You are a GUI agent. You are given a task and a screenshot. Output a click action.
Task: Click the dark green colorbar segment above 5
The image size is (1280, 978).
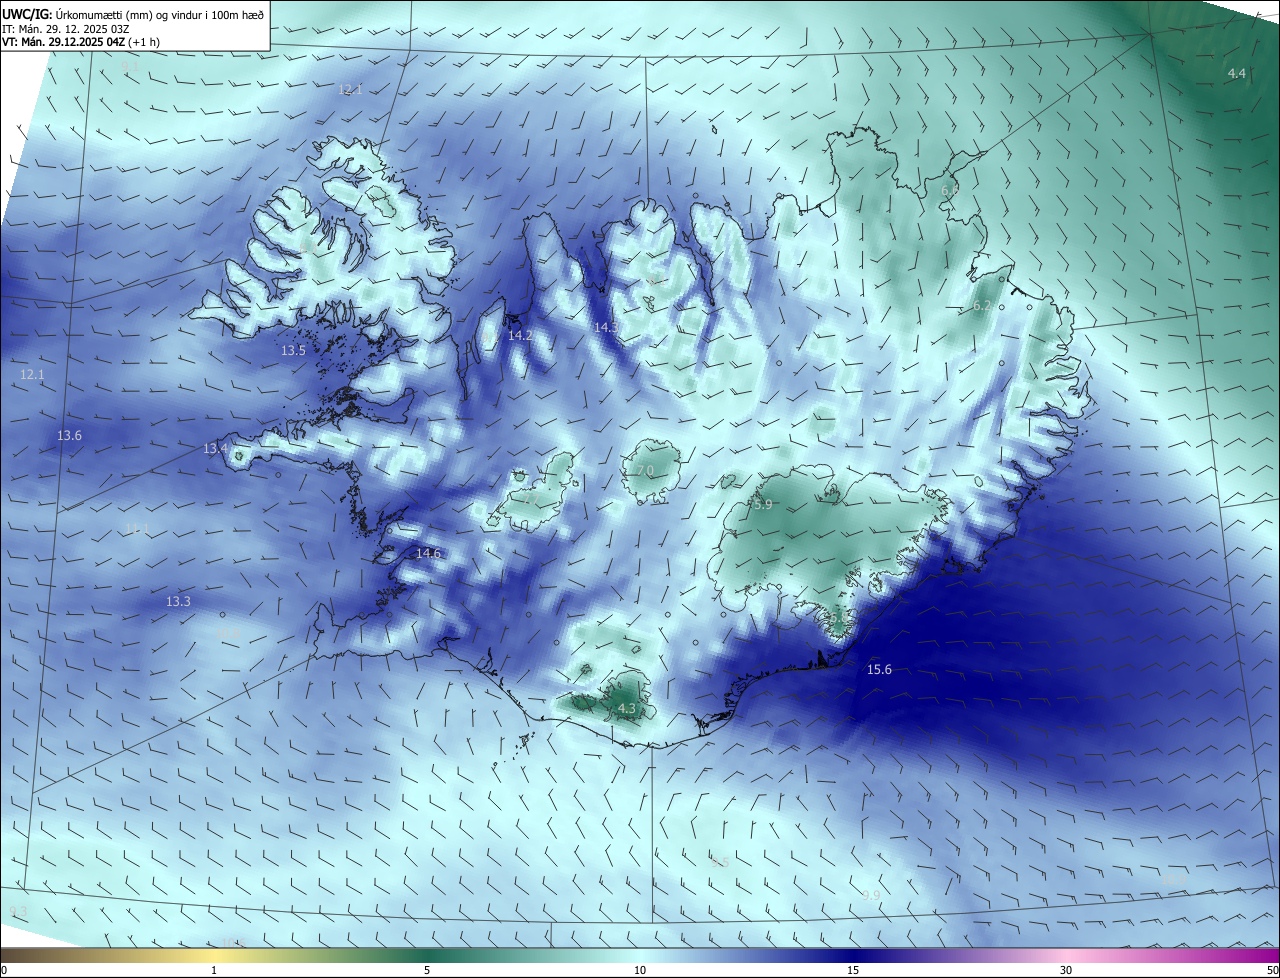click(x=427, y=956)
